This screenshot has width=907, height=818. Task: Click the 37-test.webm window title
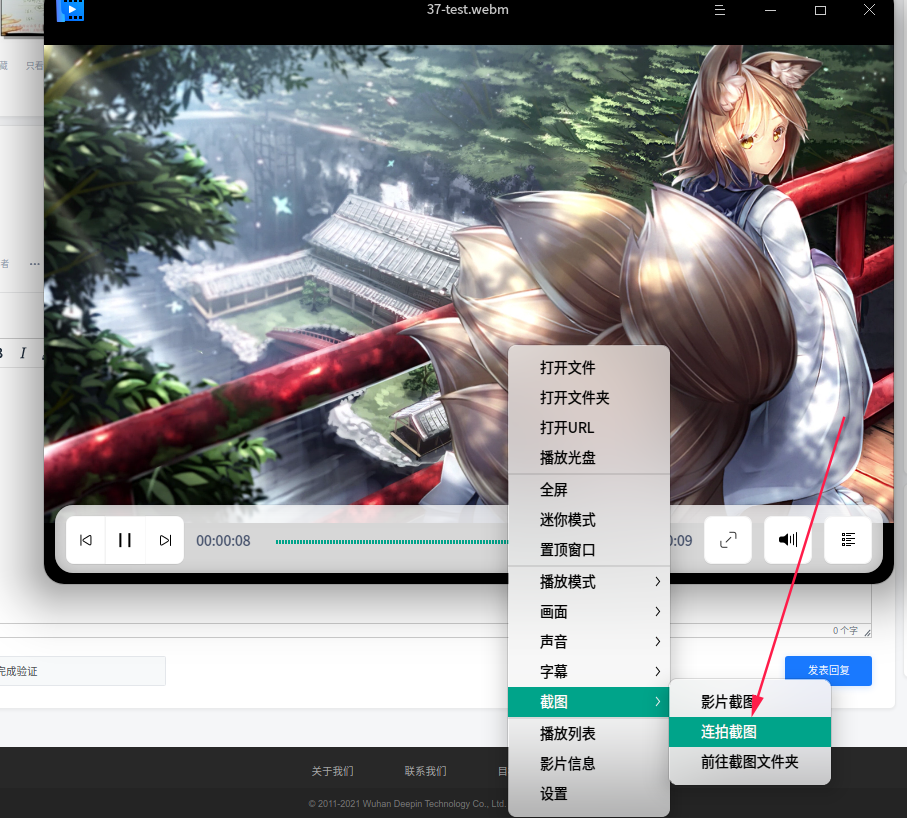click(x=467, y=9)
